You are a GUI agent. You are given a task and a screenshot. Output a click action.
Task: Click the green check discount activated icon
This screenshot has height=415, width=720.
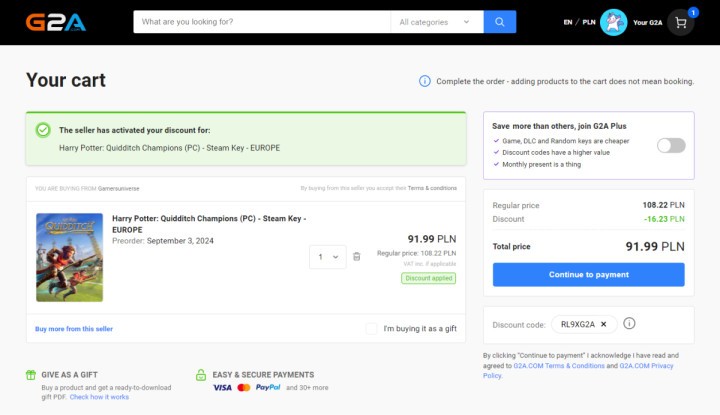(43, 130)
